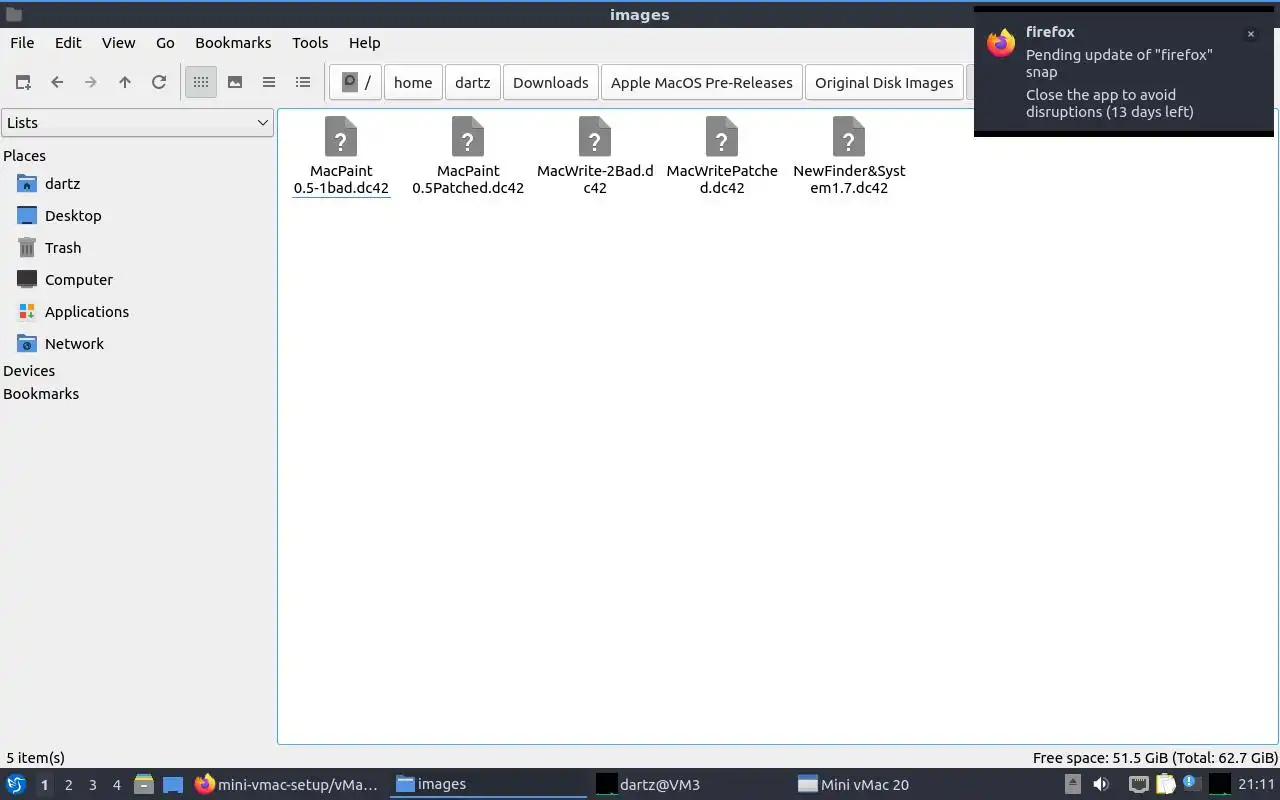Dismiss the firefox snap notification
Screen dimensions: 1280x800
tap(1250, 34)
